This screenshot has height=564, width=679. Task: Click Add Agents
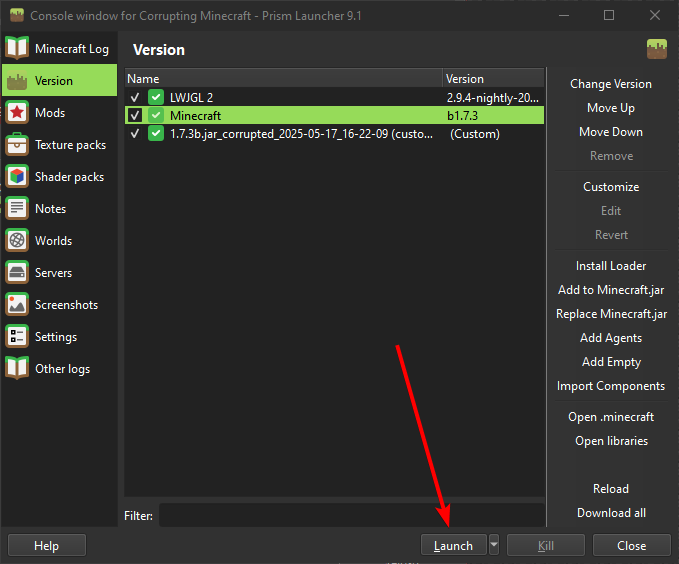(611, 338)
